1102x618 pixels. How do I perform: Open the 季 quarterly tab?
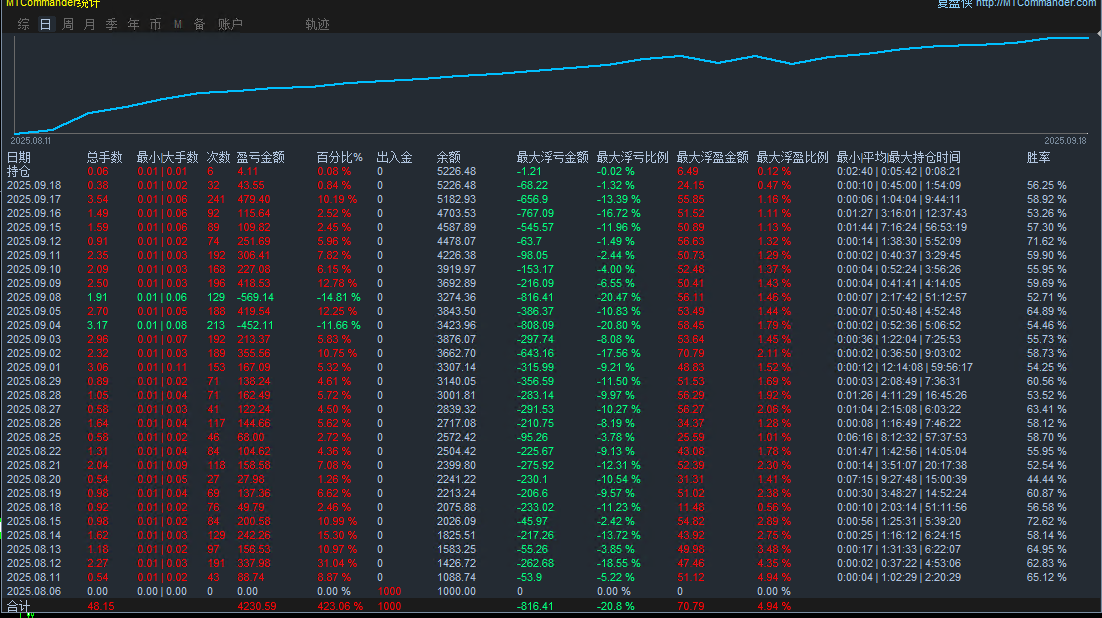(x=111, y=24)
